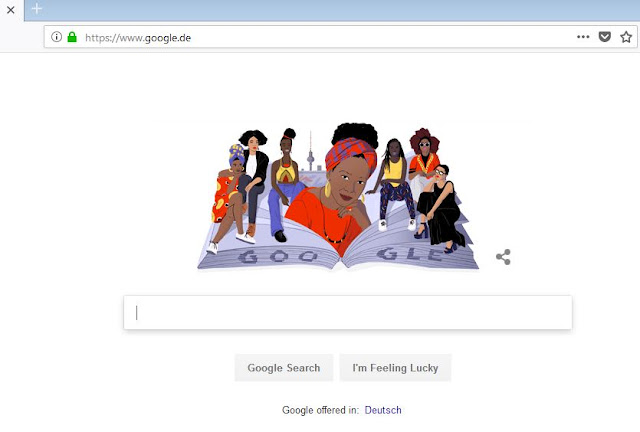Click the green padlock secure connection icon

click(72, 37)
